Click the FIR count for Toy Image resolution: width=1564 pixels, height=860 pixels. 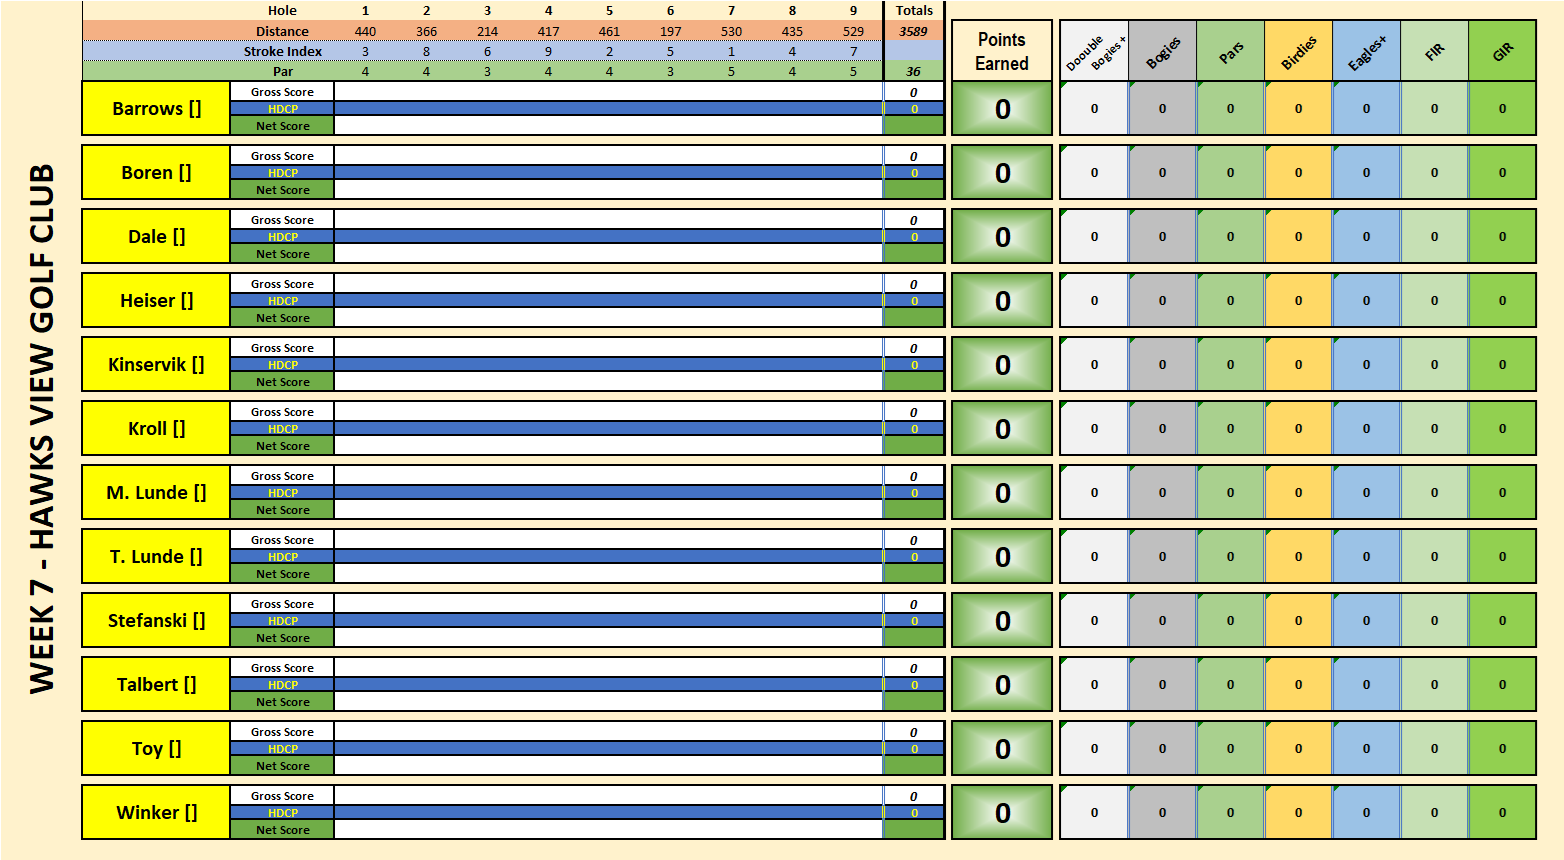click(1433, 749)
